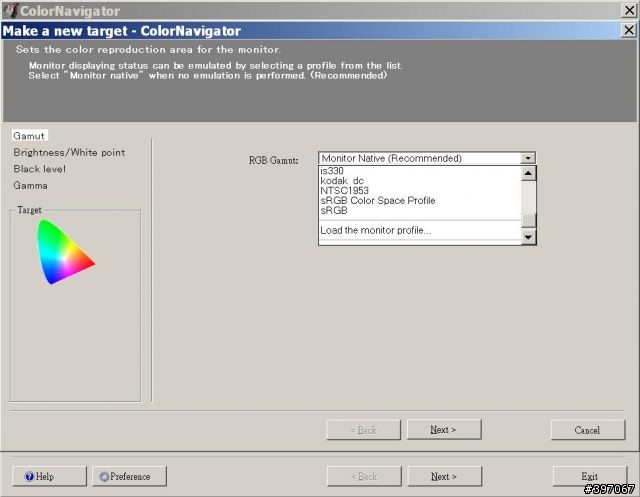Click Cancel in the target dialog
Image resolution: width=640 pixels, height=497 pixels.
[x=588, y=430]
